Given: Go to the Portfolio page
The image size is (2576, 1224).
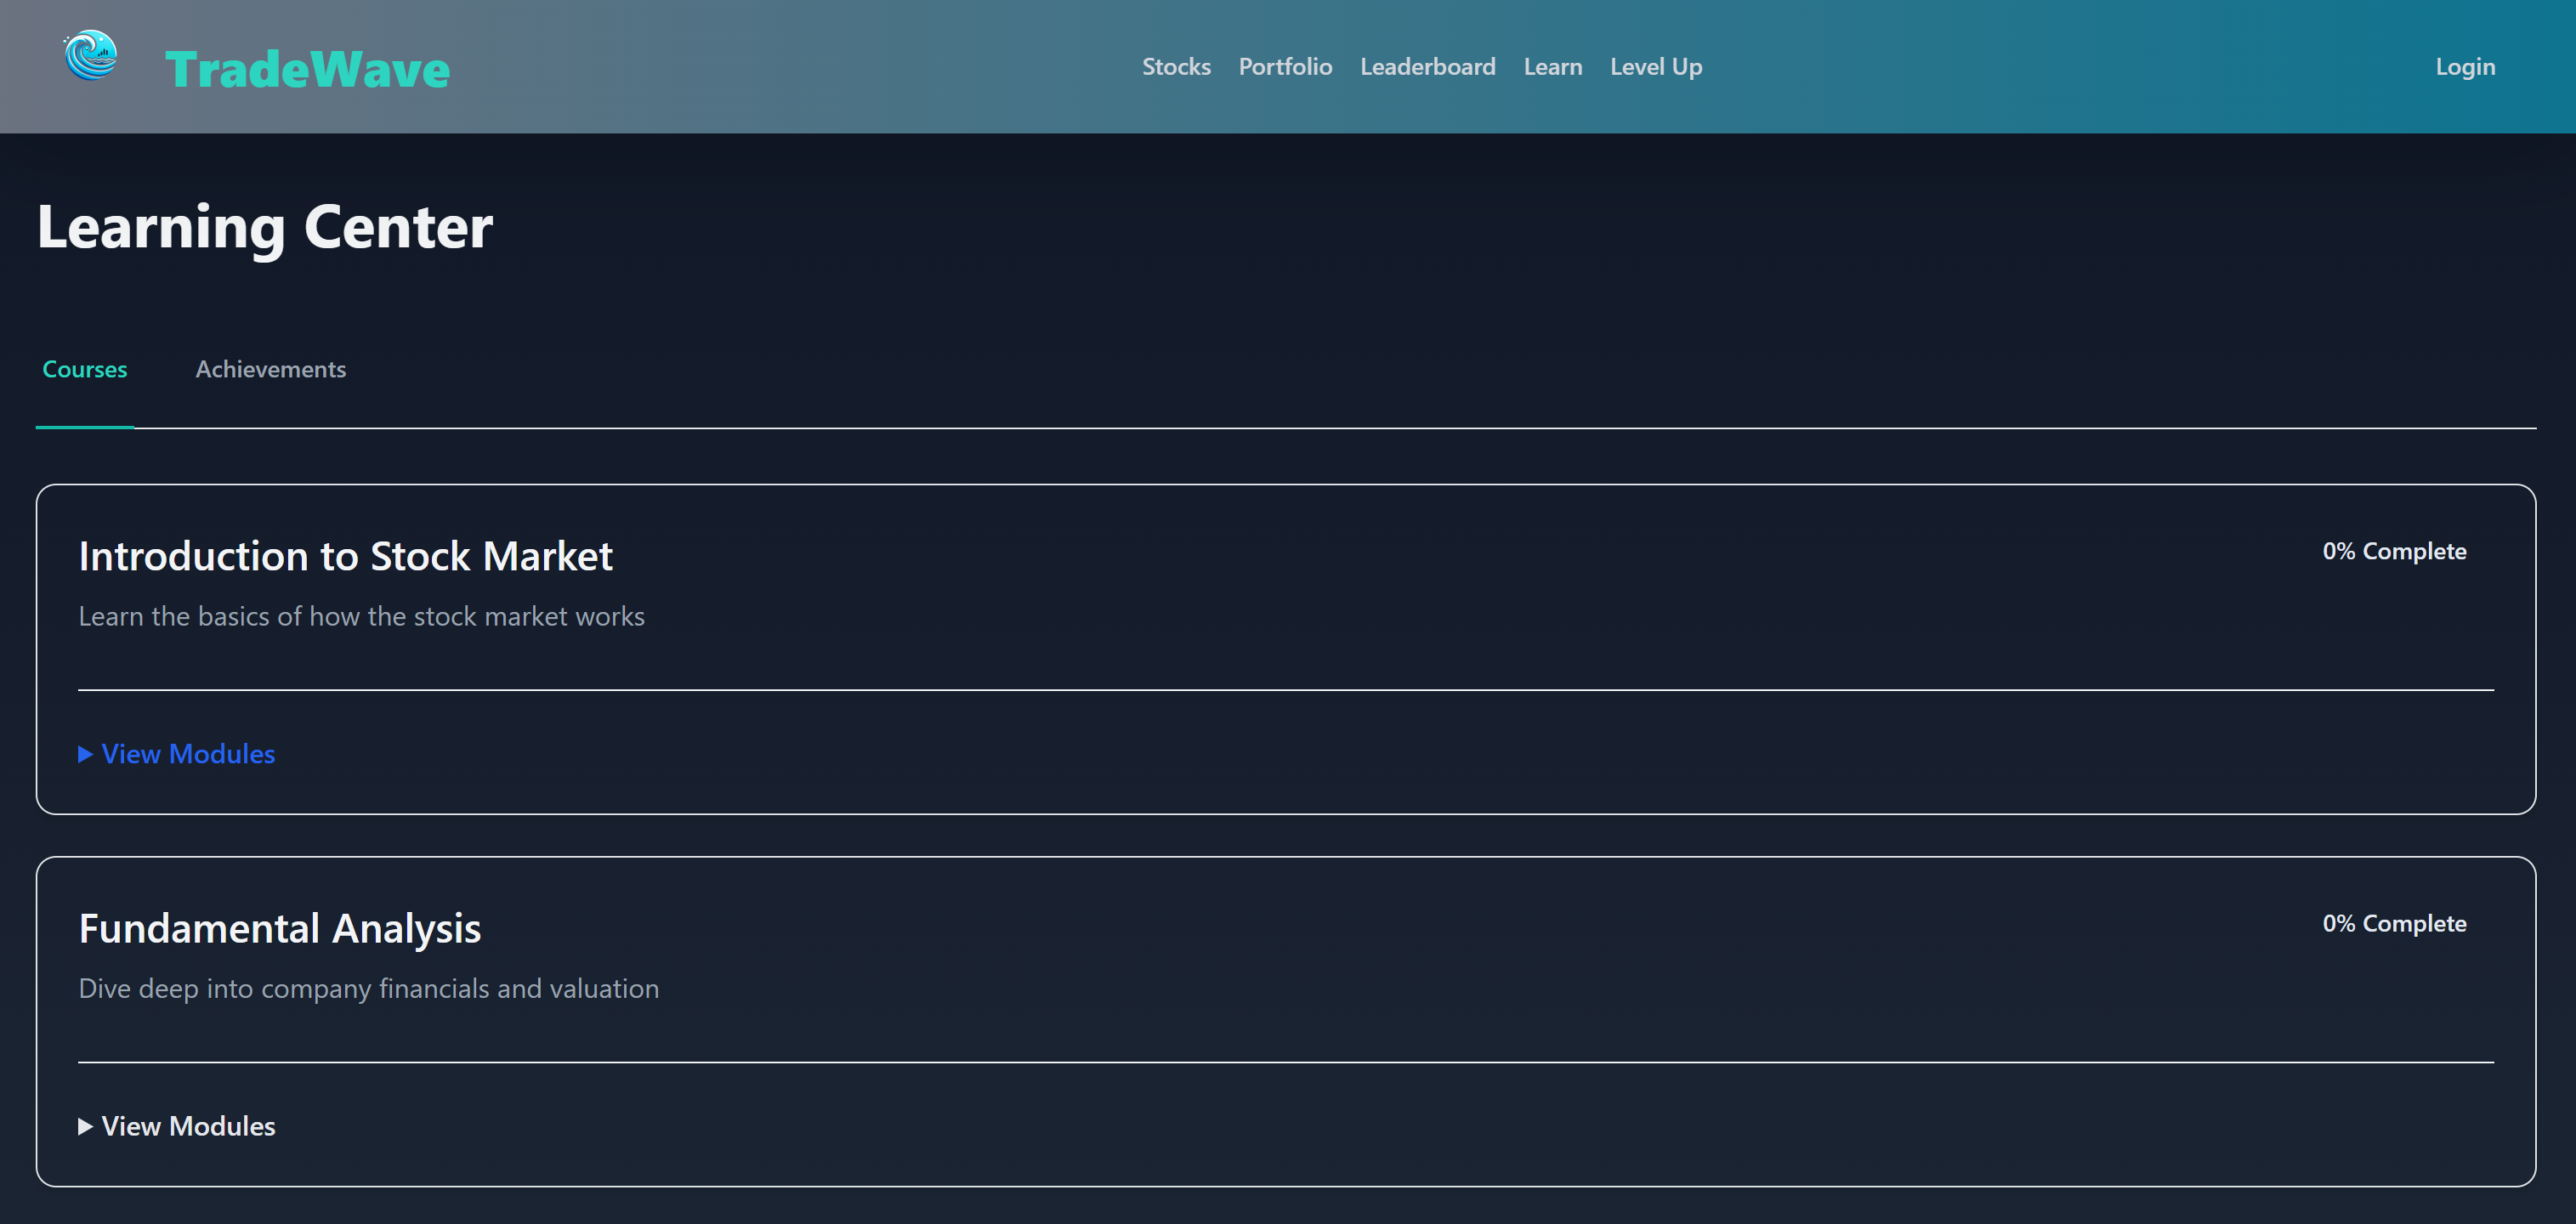Looking at the screenshot, I should pyautogui.click(x=1285, y=67).
